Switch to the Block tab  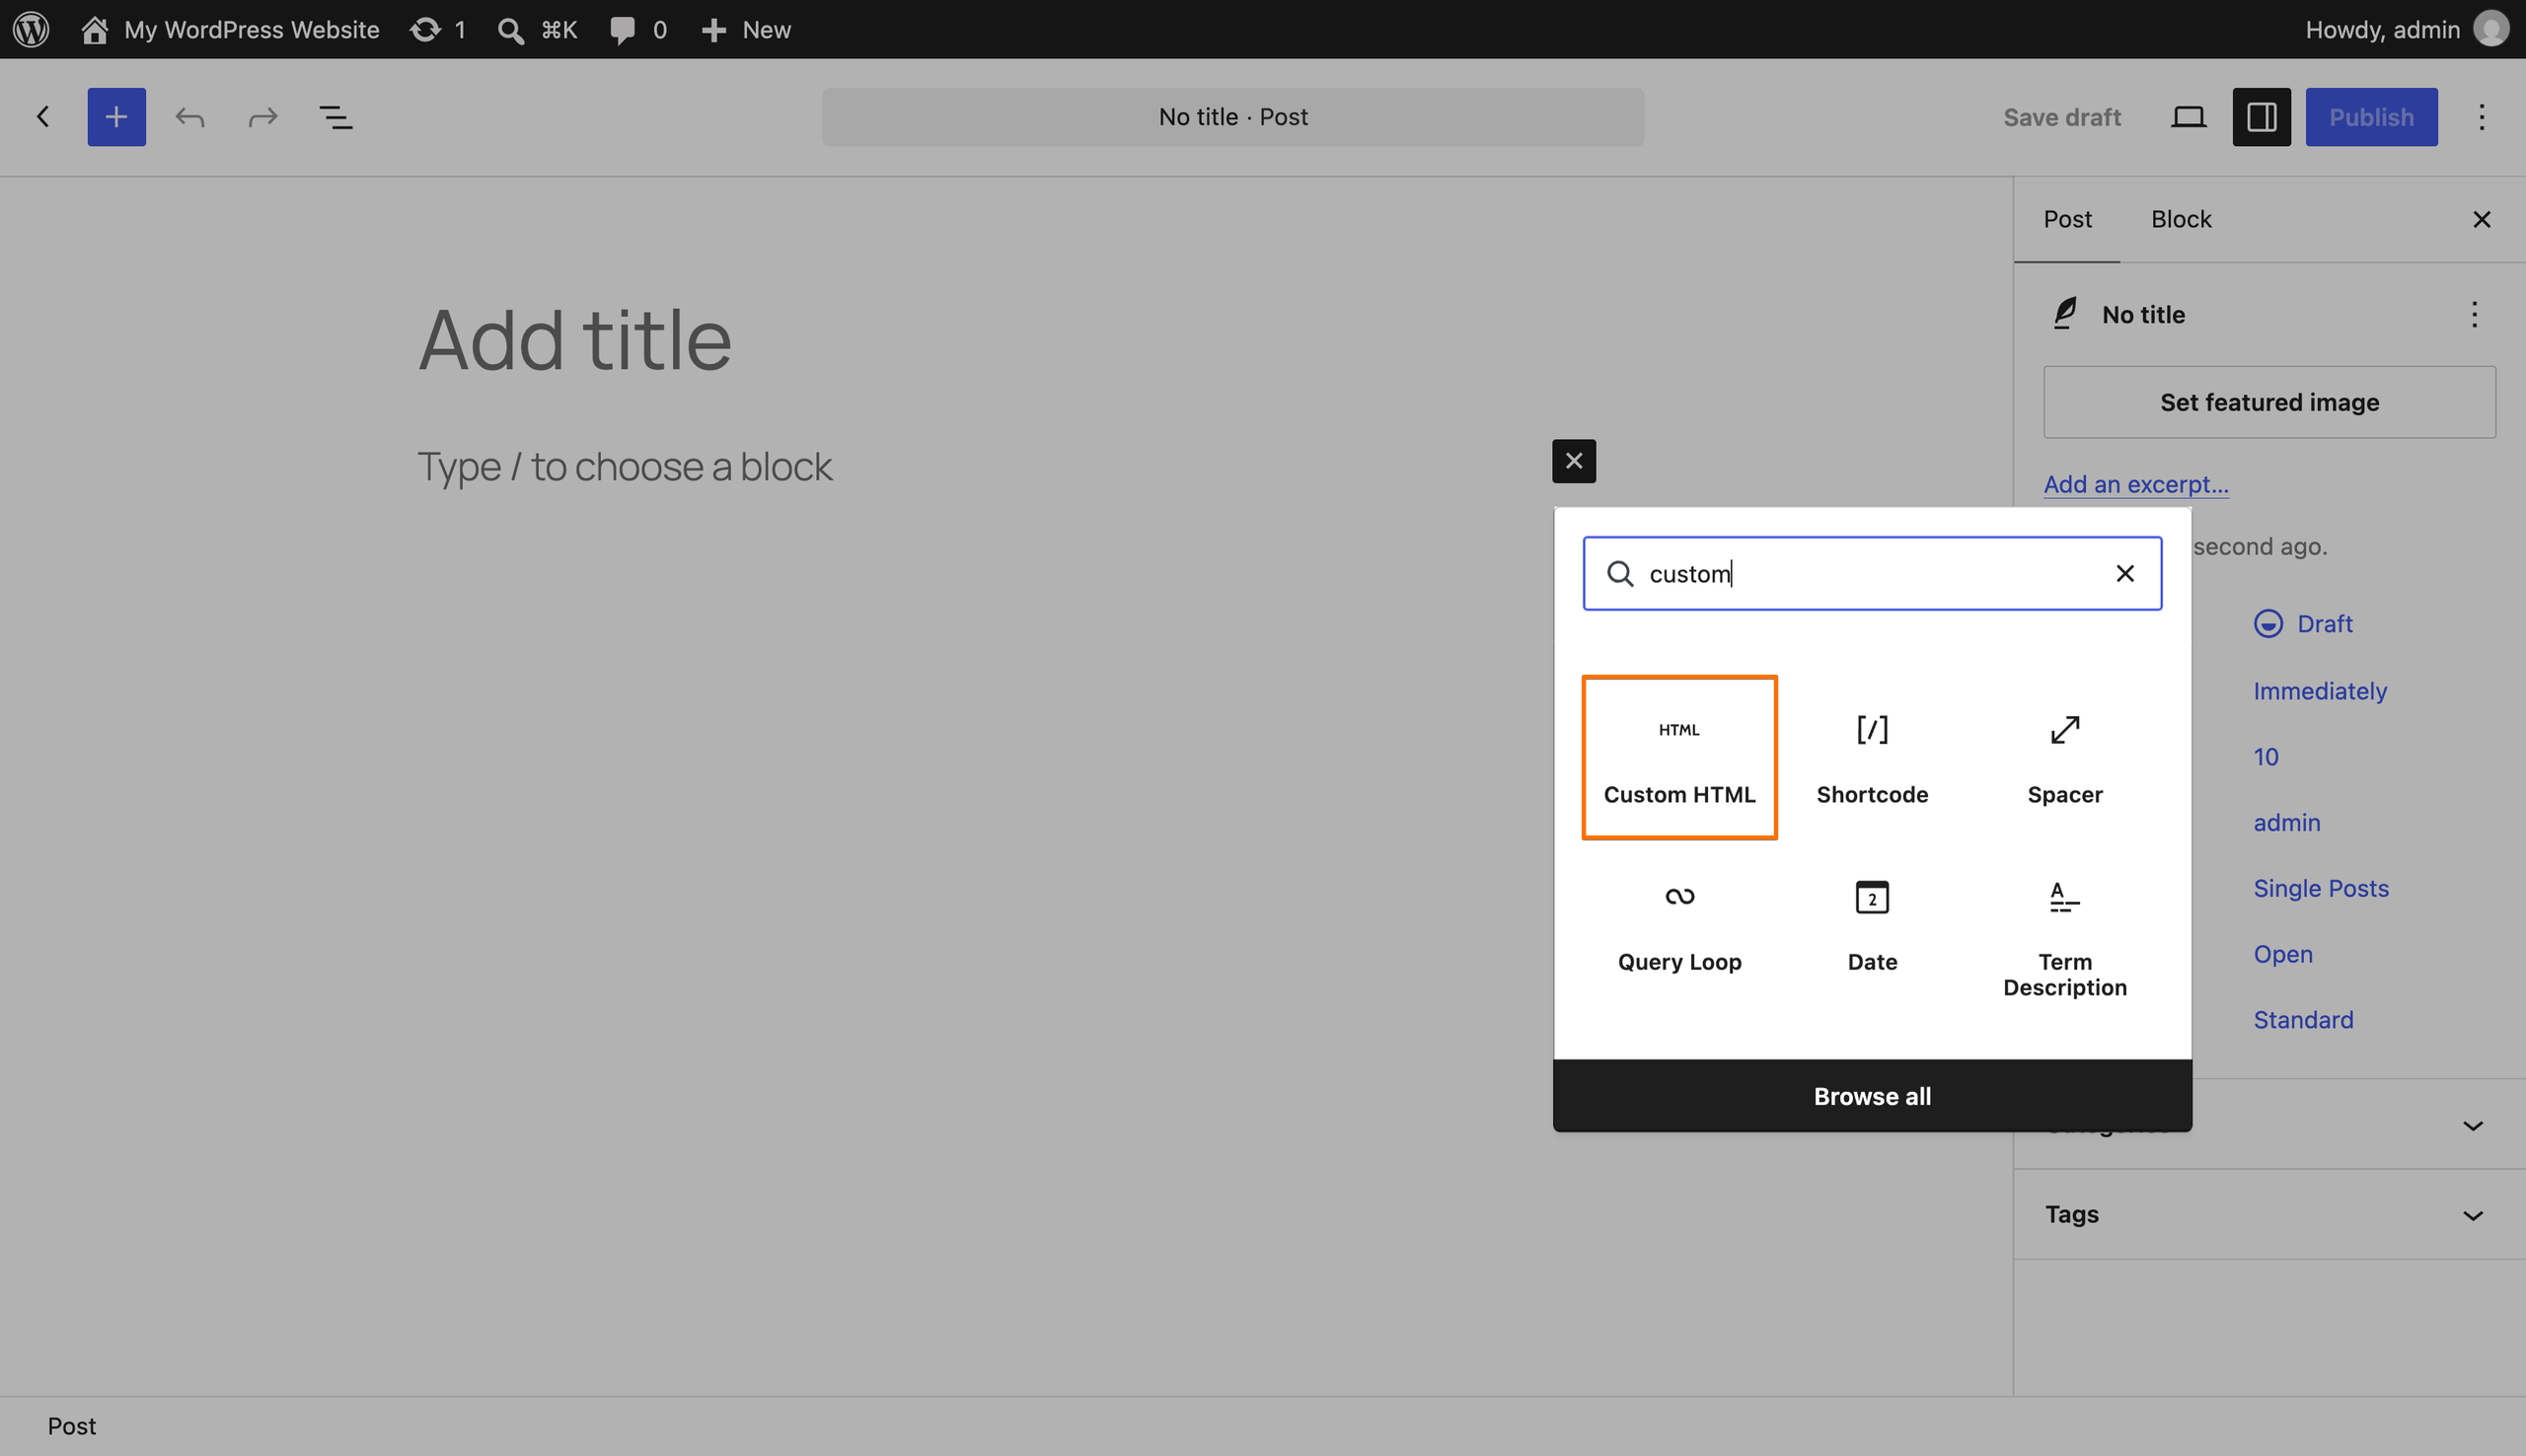click(x=2181, y=219)
